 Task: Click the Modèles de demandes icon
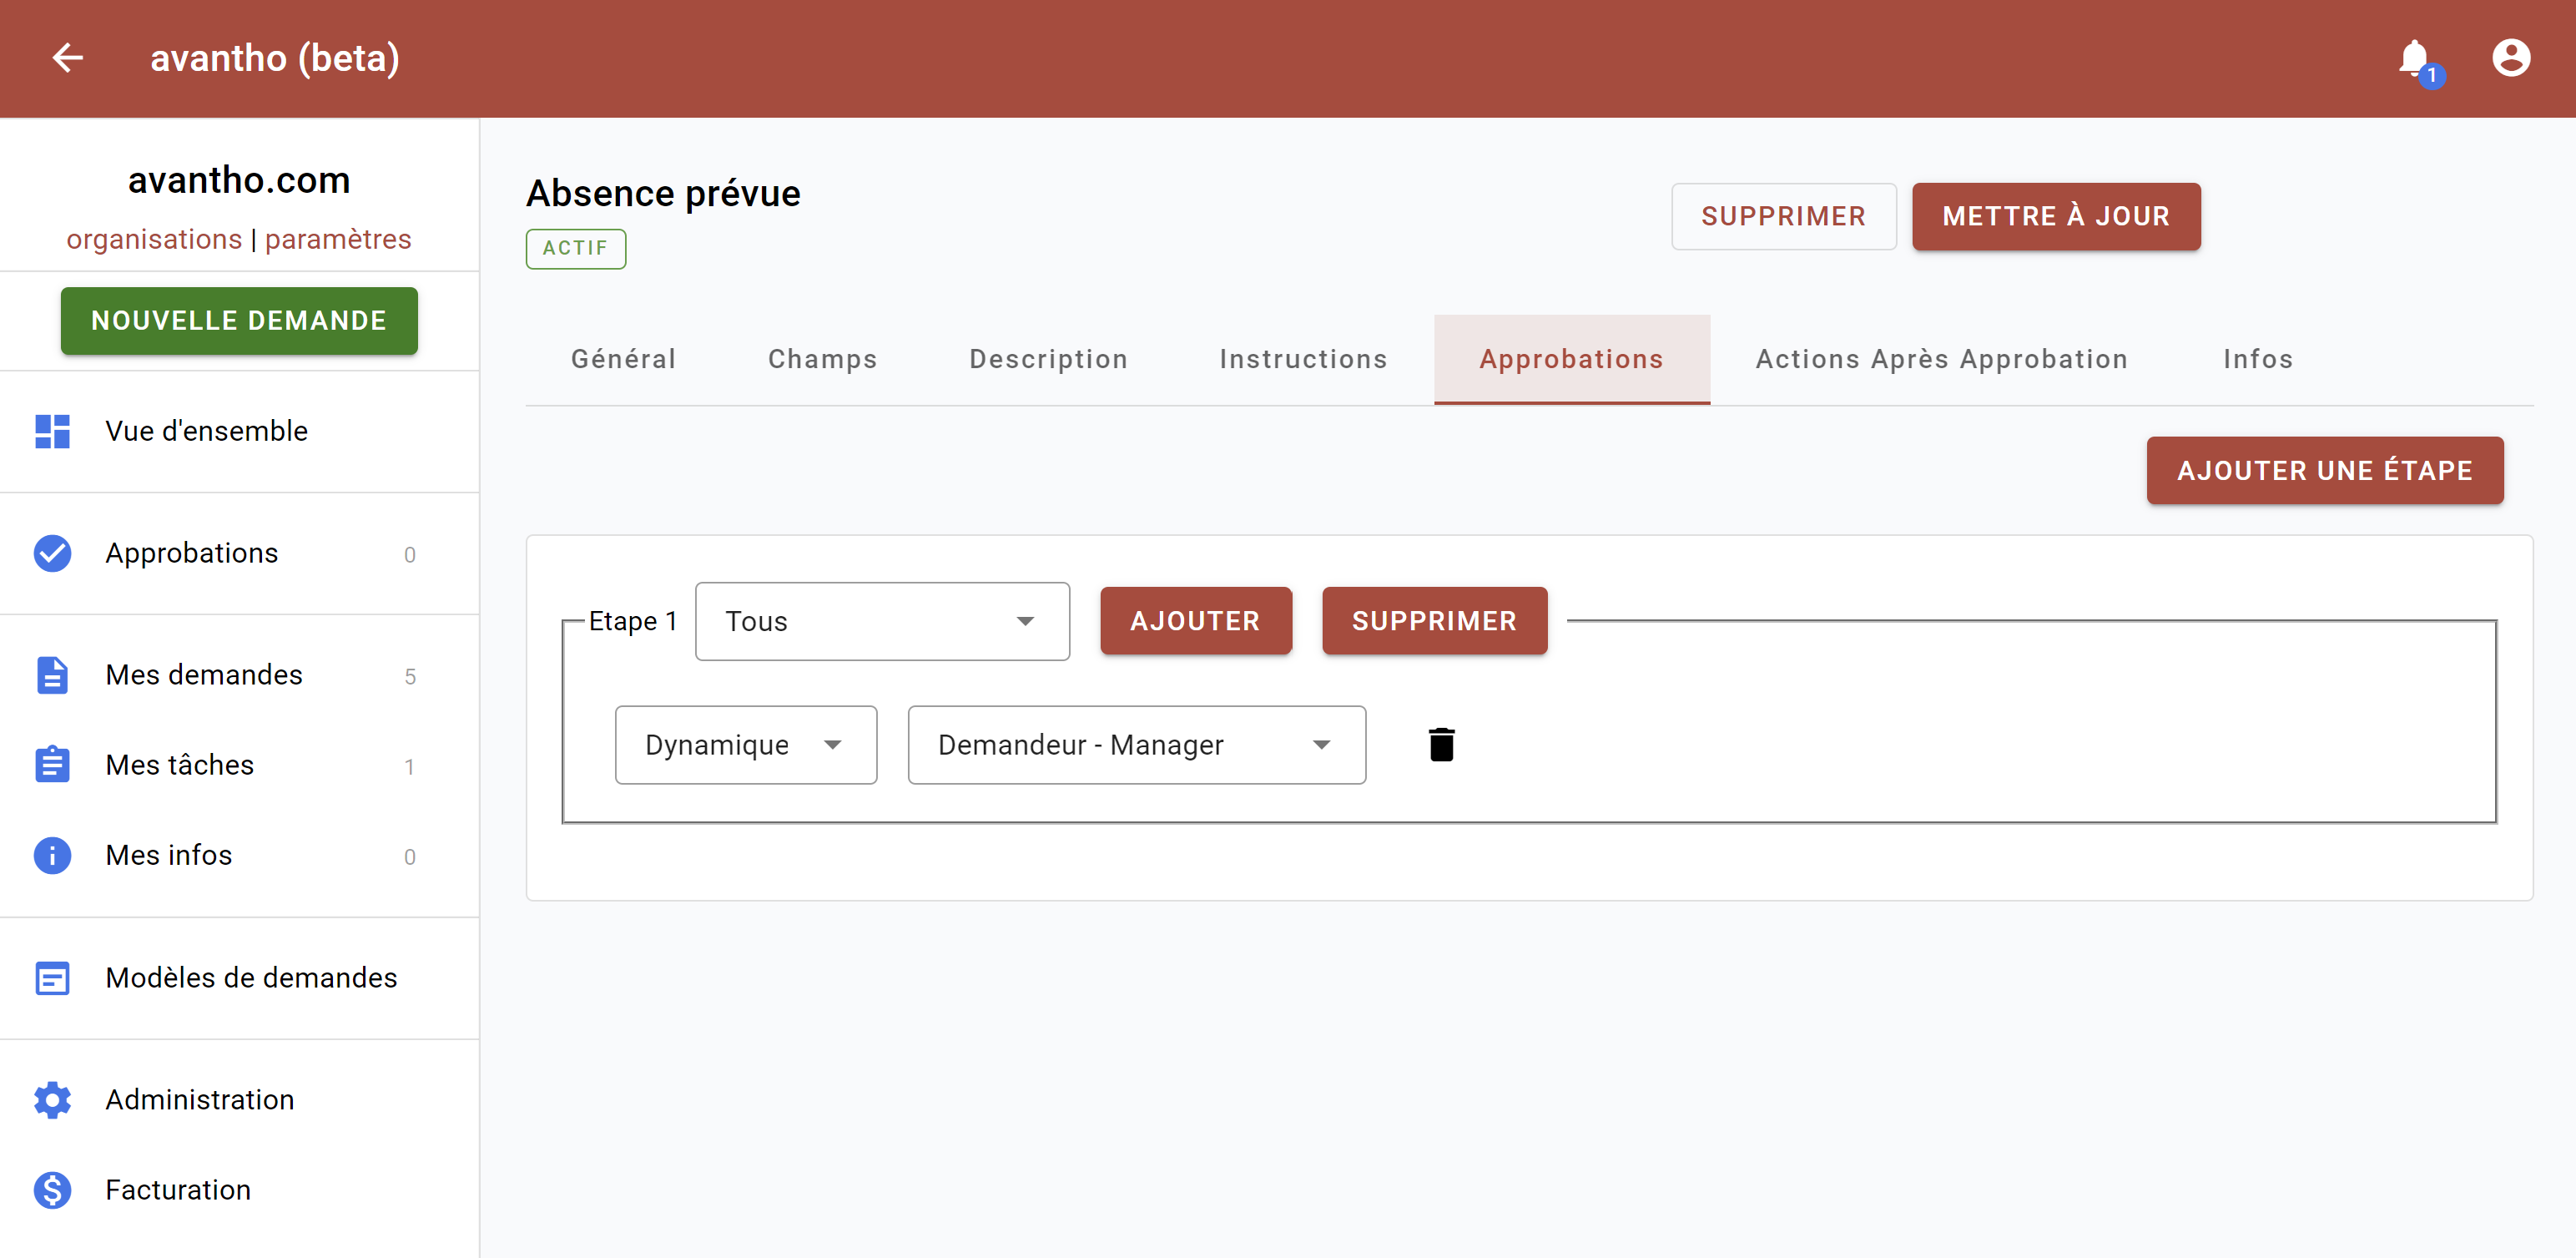click(52, 978)
